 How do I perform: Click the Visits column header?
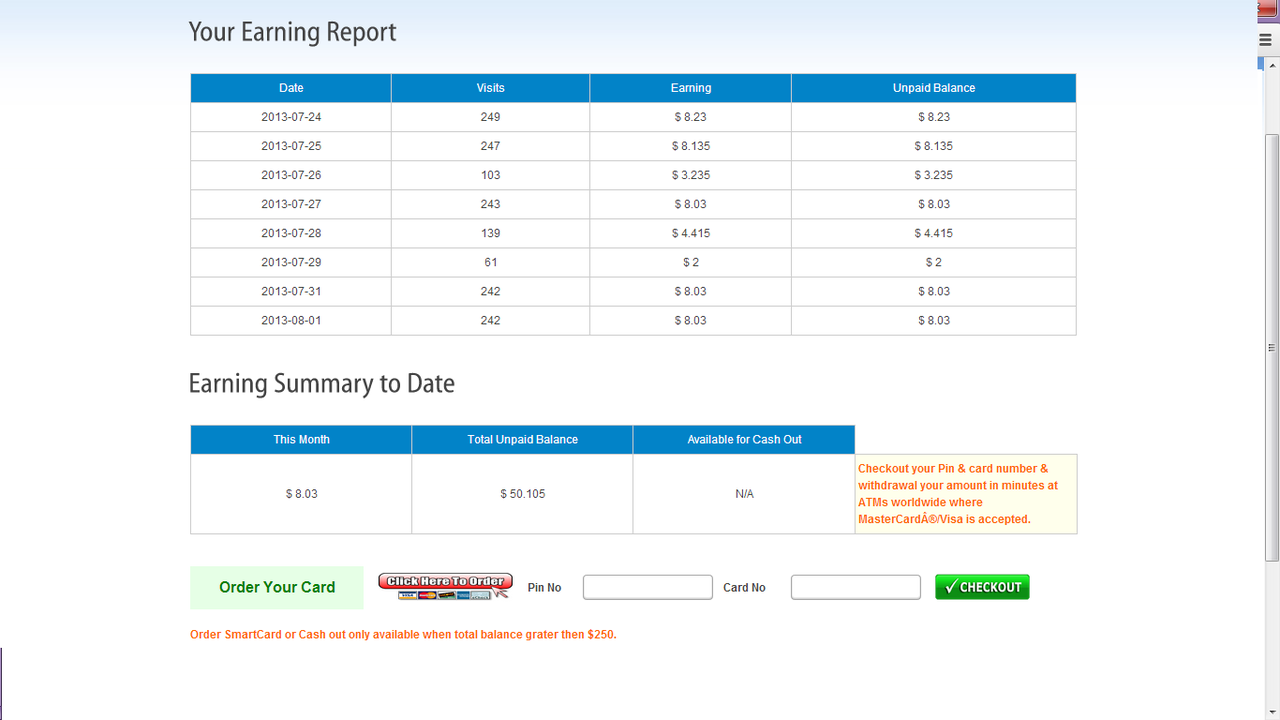pos(490,88)
